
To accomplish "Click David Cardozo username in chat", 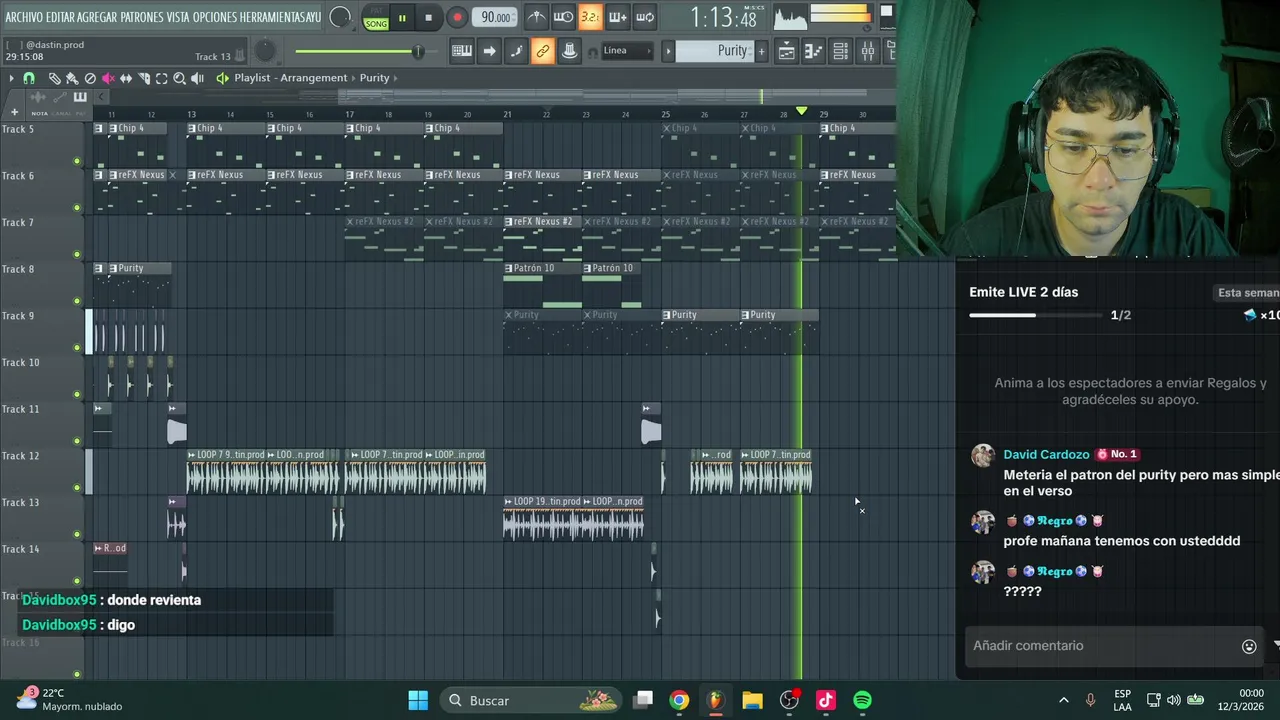I will (1046, 454).
